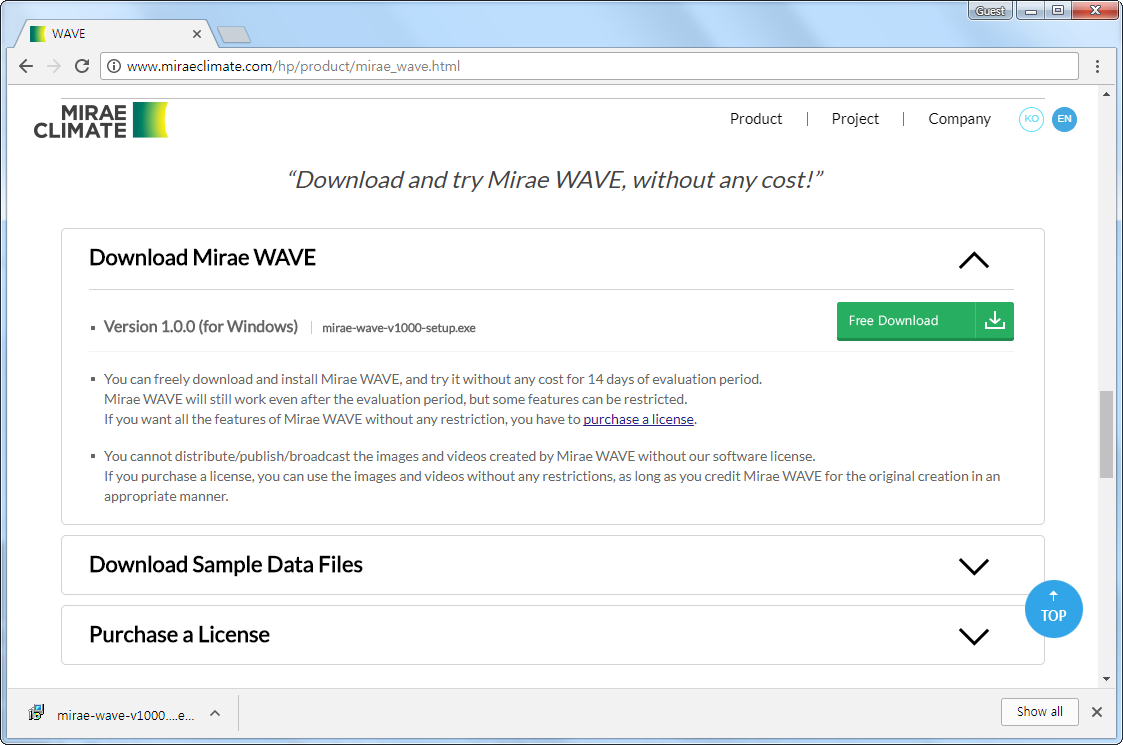Viewport: 1123px width, 745px height.
Task: Open the Company menu
Action: pos(959,119)
